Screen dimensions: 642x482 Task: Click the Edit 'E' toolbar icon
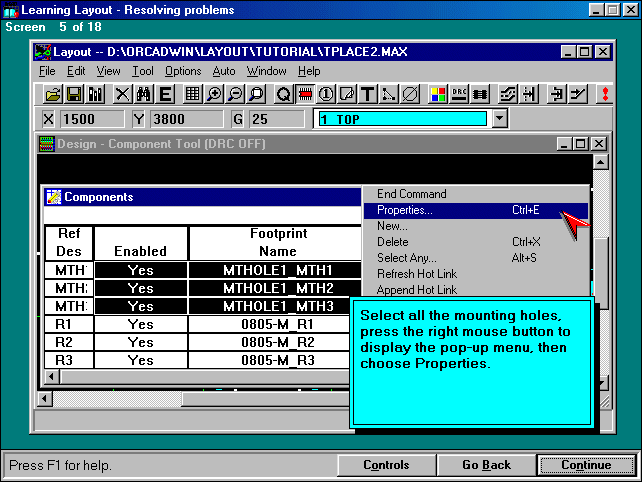pos(165,94)
